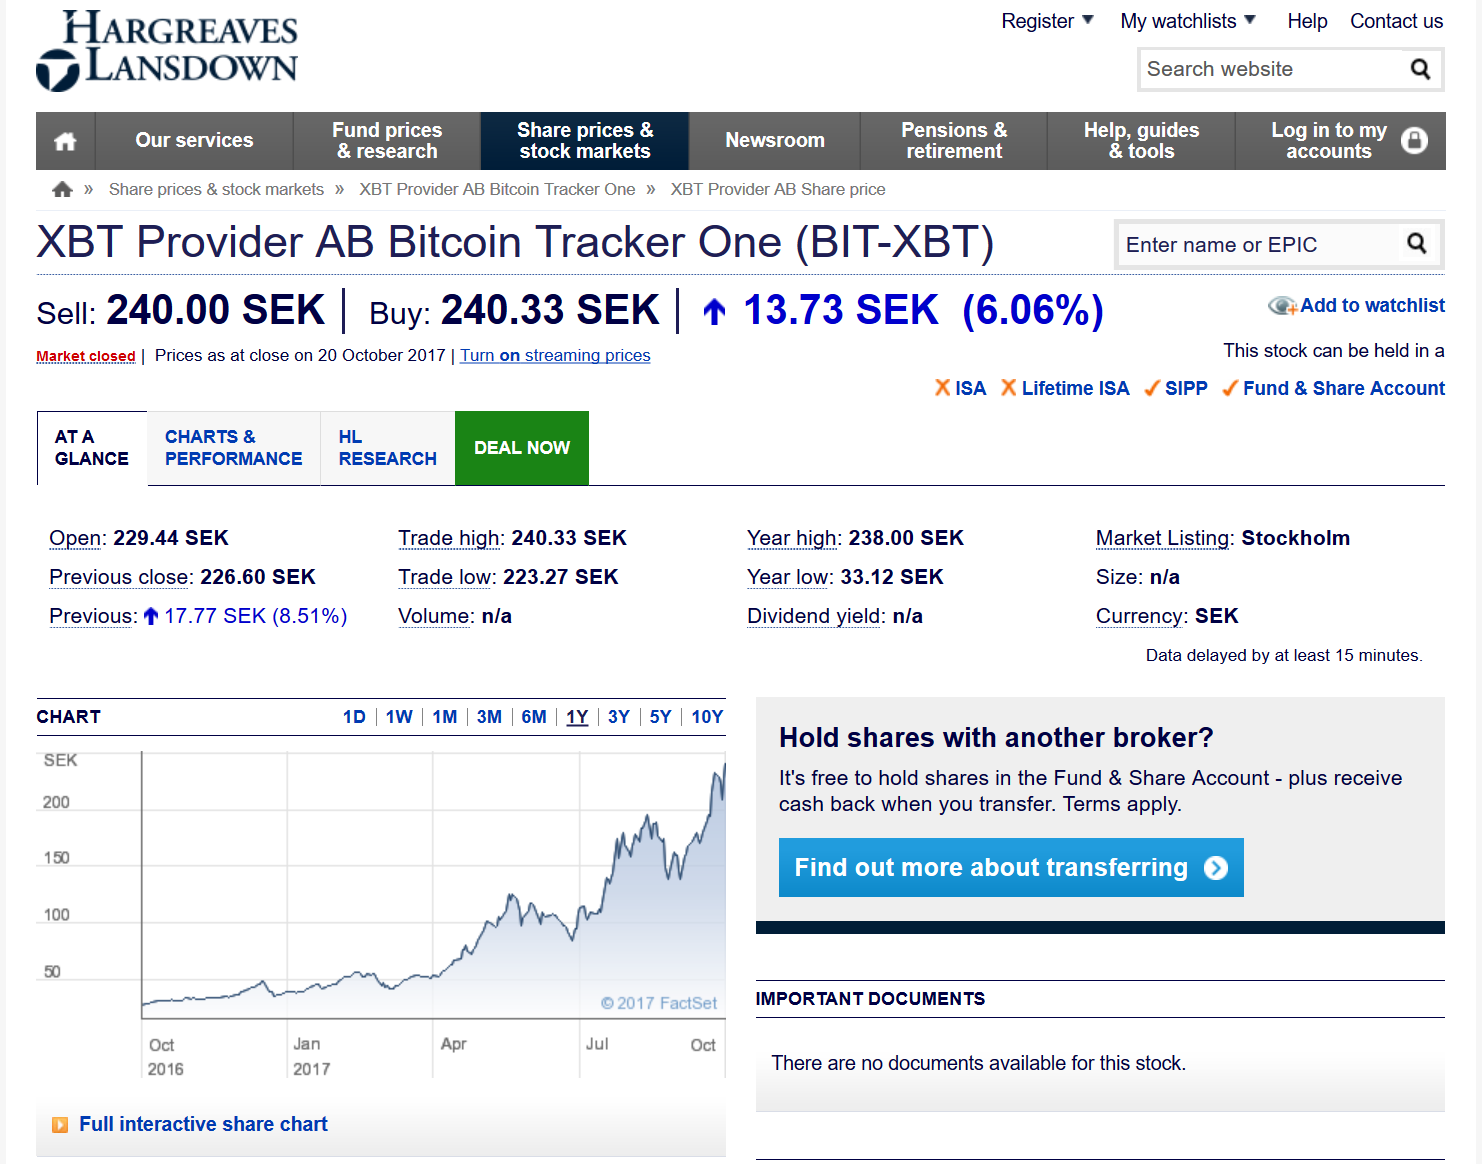Click the Dividend yield label
Viewport: 1482px width, 1164px height.
816,616
